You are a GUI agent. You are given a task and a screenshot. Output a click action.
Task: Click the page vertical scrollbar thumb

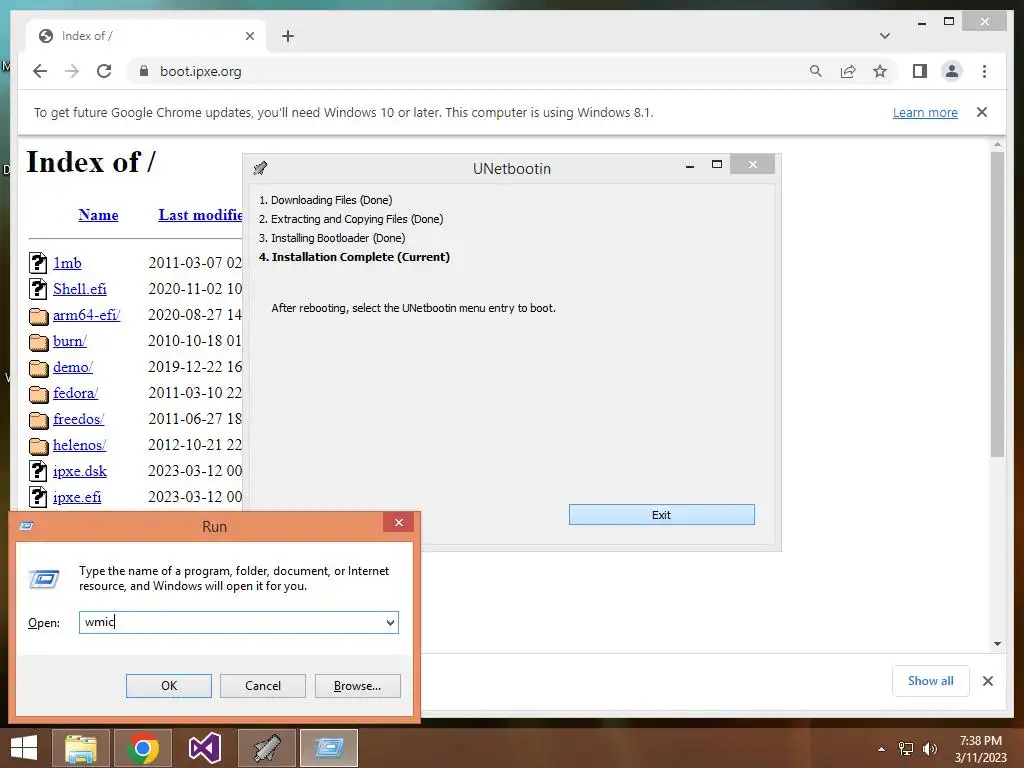pos(997,304)
